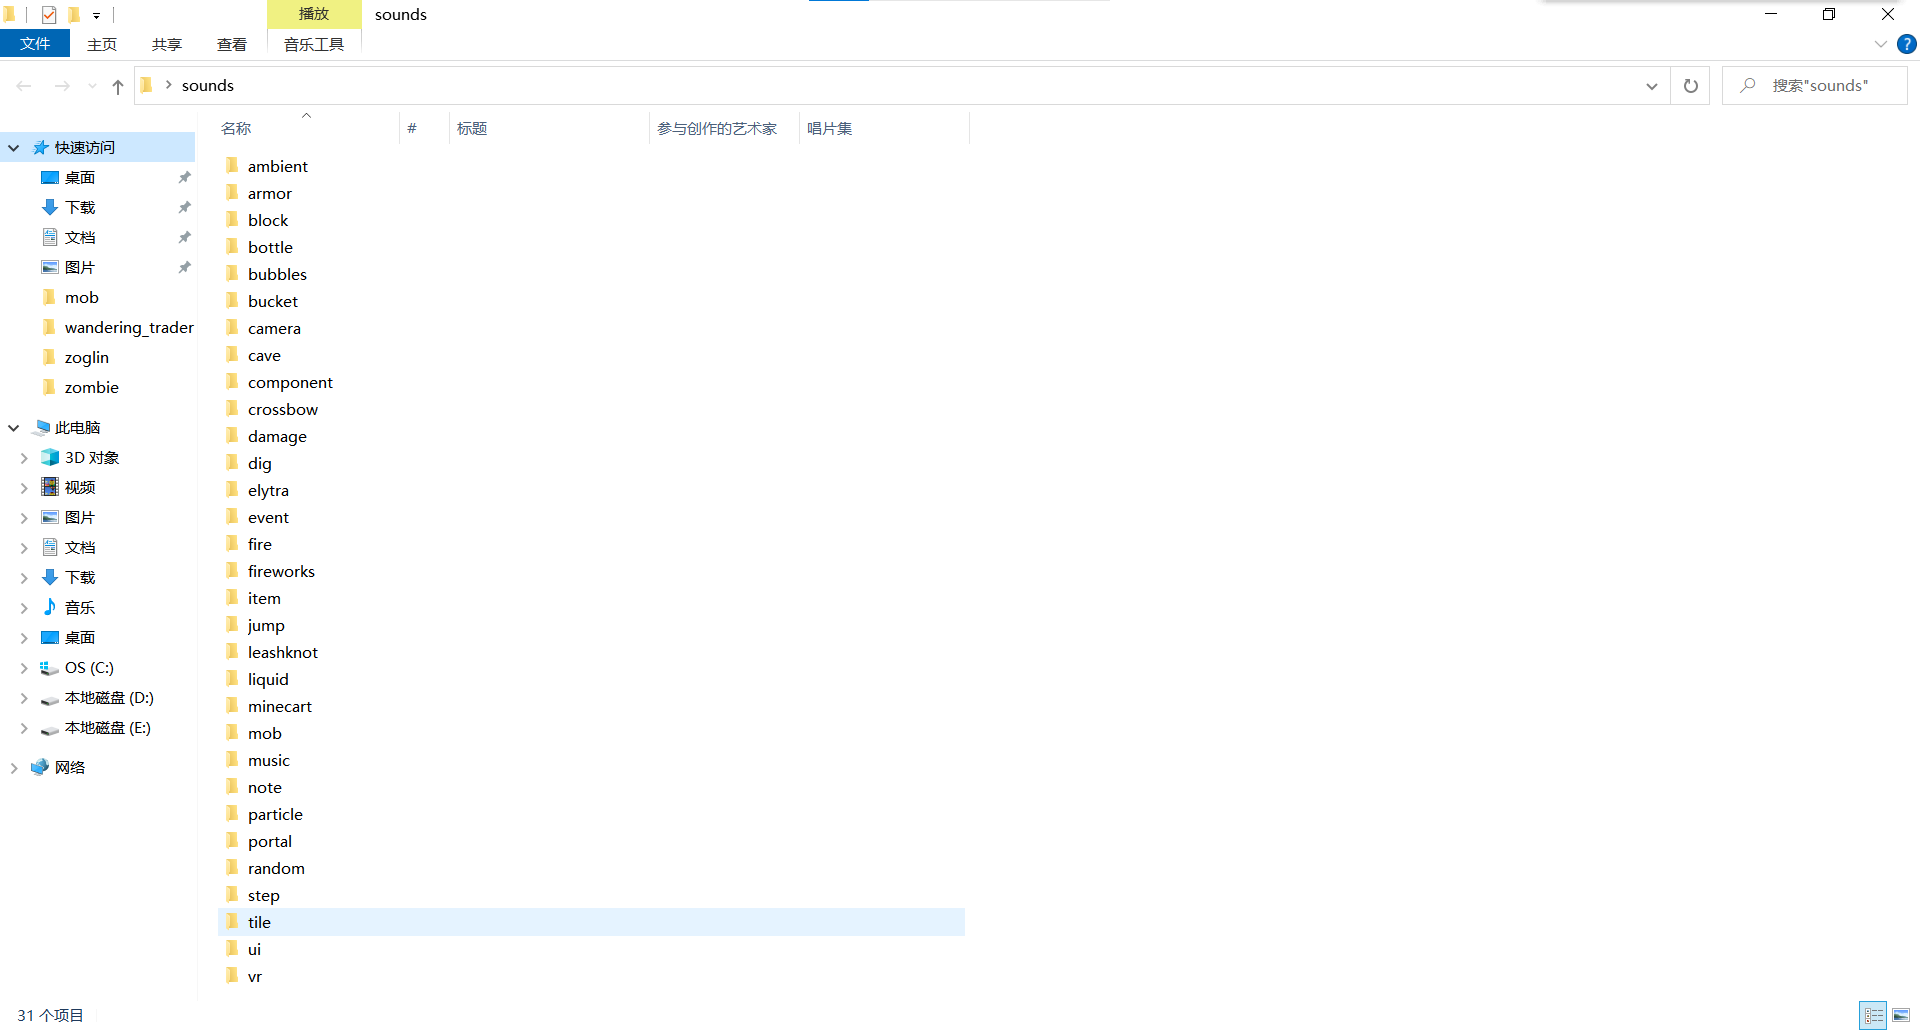Click the OS (C:) drive icon
The image size is (1920, 1030).
click(50, 667)
